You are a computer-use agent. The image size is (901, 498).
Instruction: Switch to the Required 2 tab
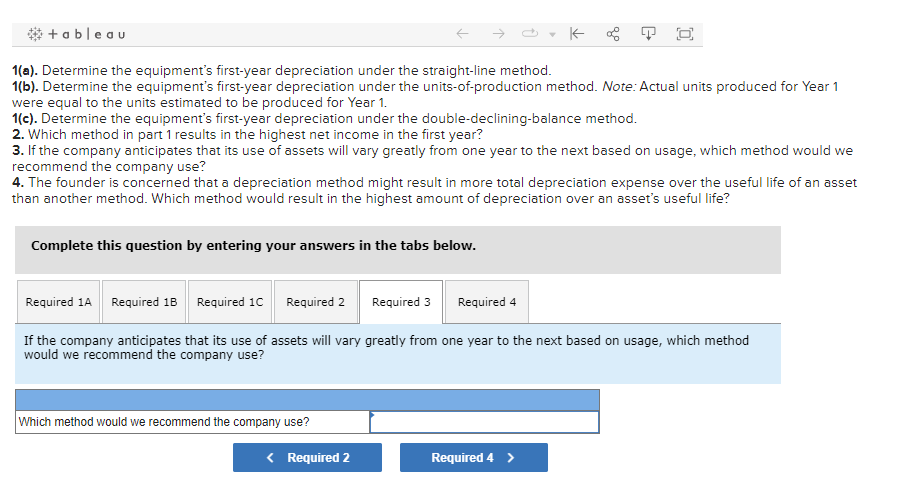click(x=315, y=302)
